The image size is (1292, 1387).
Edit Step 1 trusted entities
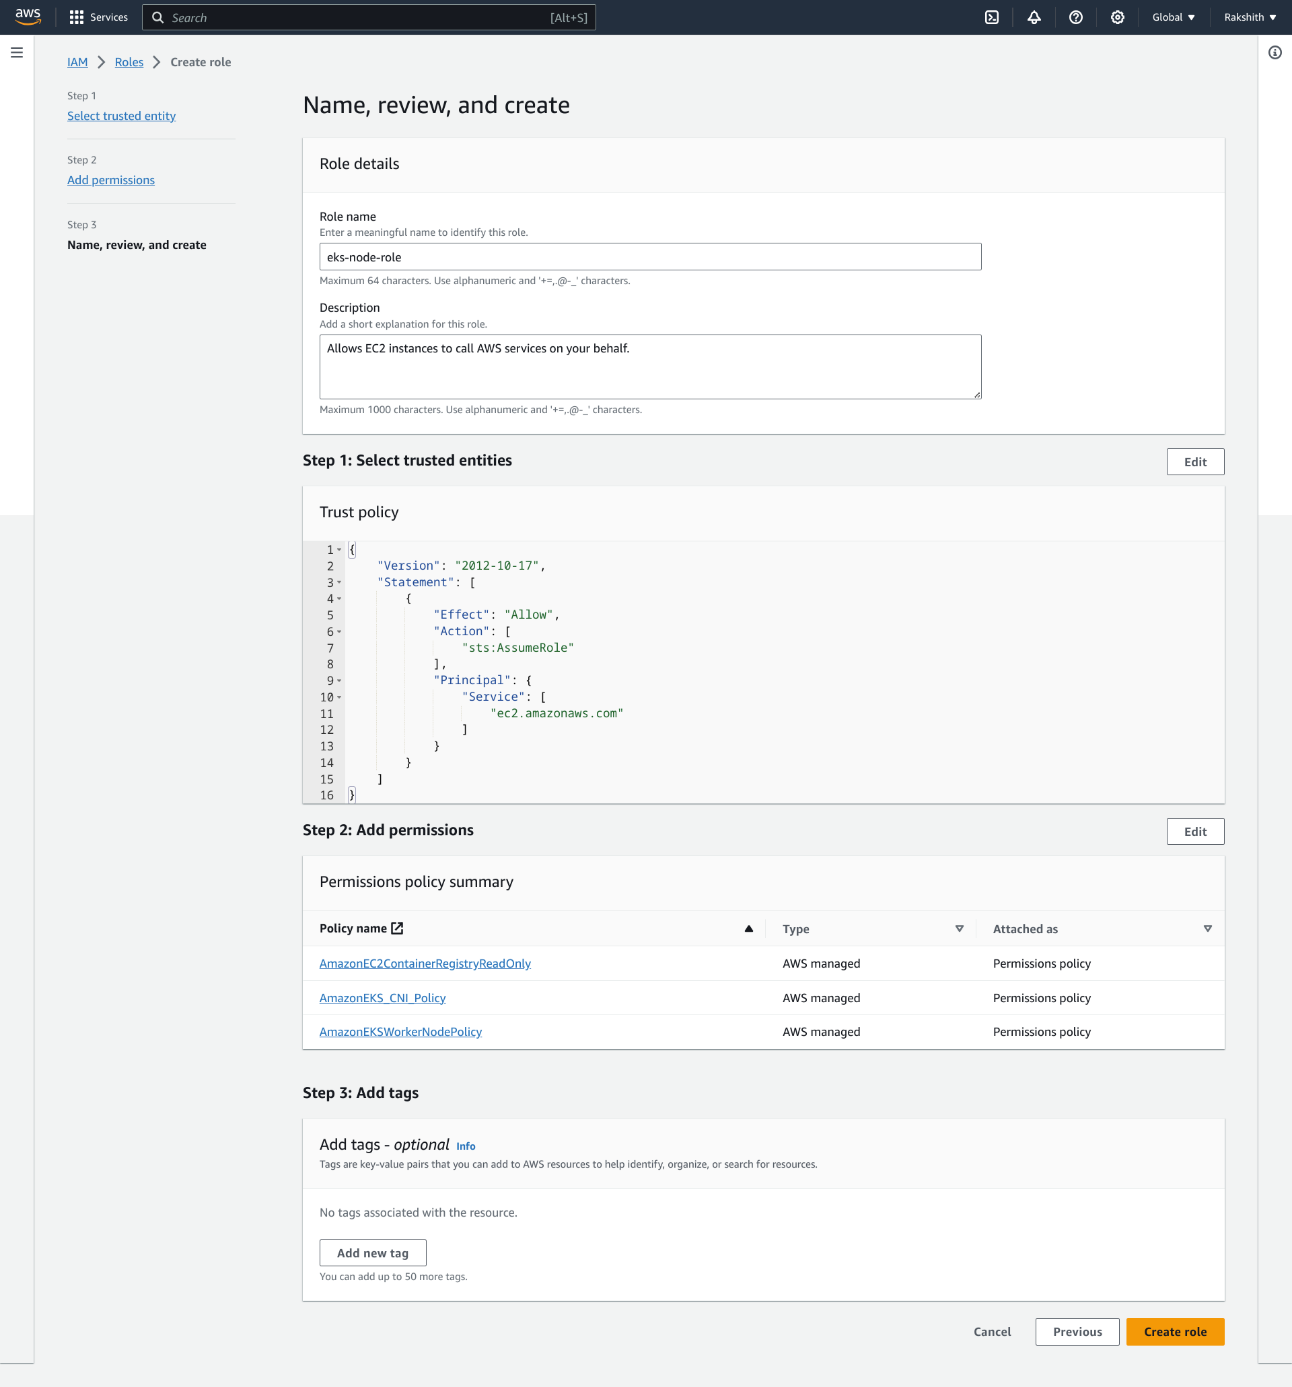[1195, 462]
